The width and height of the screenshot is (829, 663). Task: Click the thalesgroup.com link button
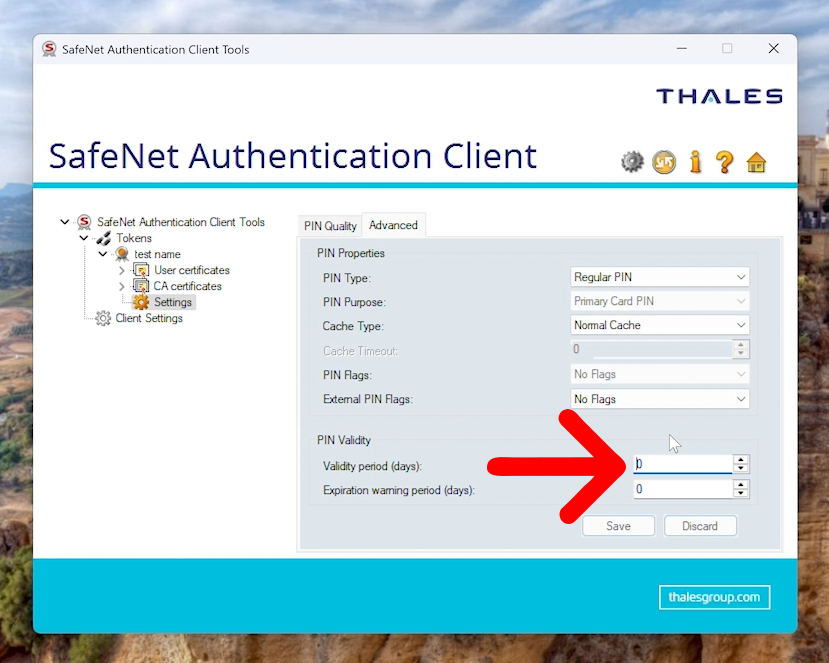[714, 597]
